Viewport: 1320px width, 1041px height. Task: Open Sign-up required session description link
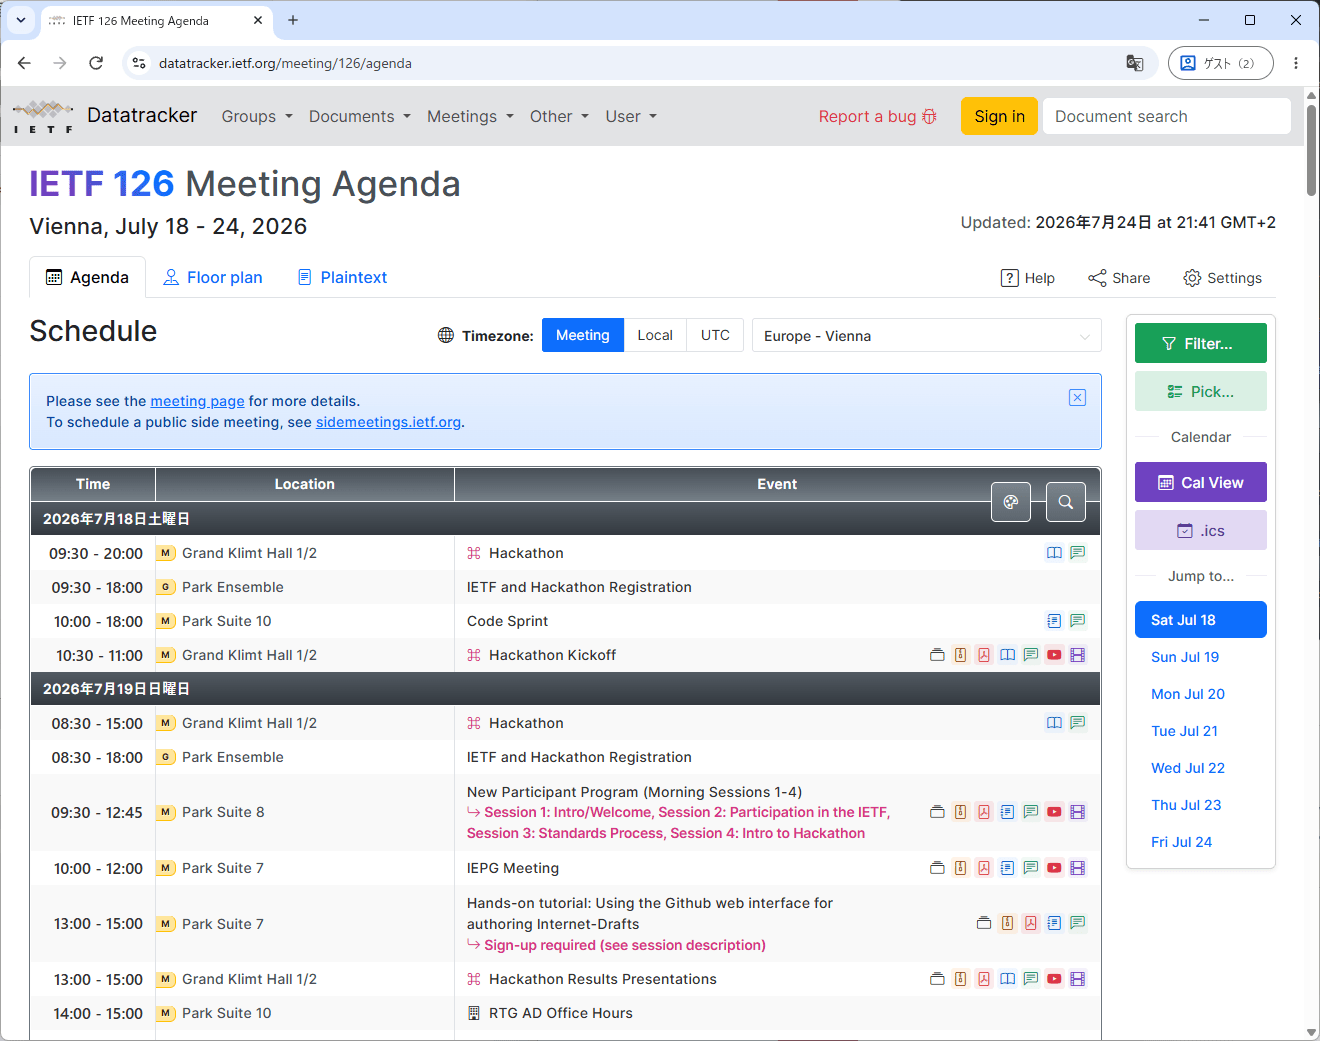[616, 945]
